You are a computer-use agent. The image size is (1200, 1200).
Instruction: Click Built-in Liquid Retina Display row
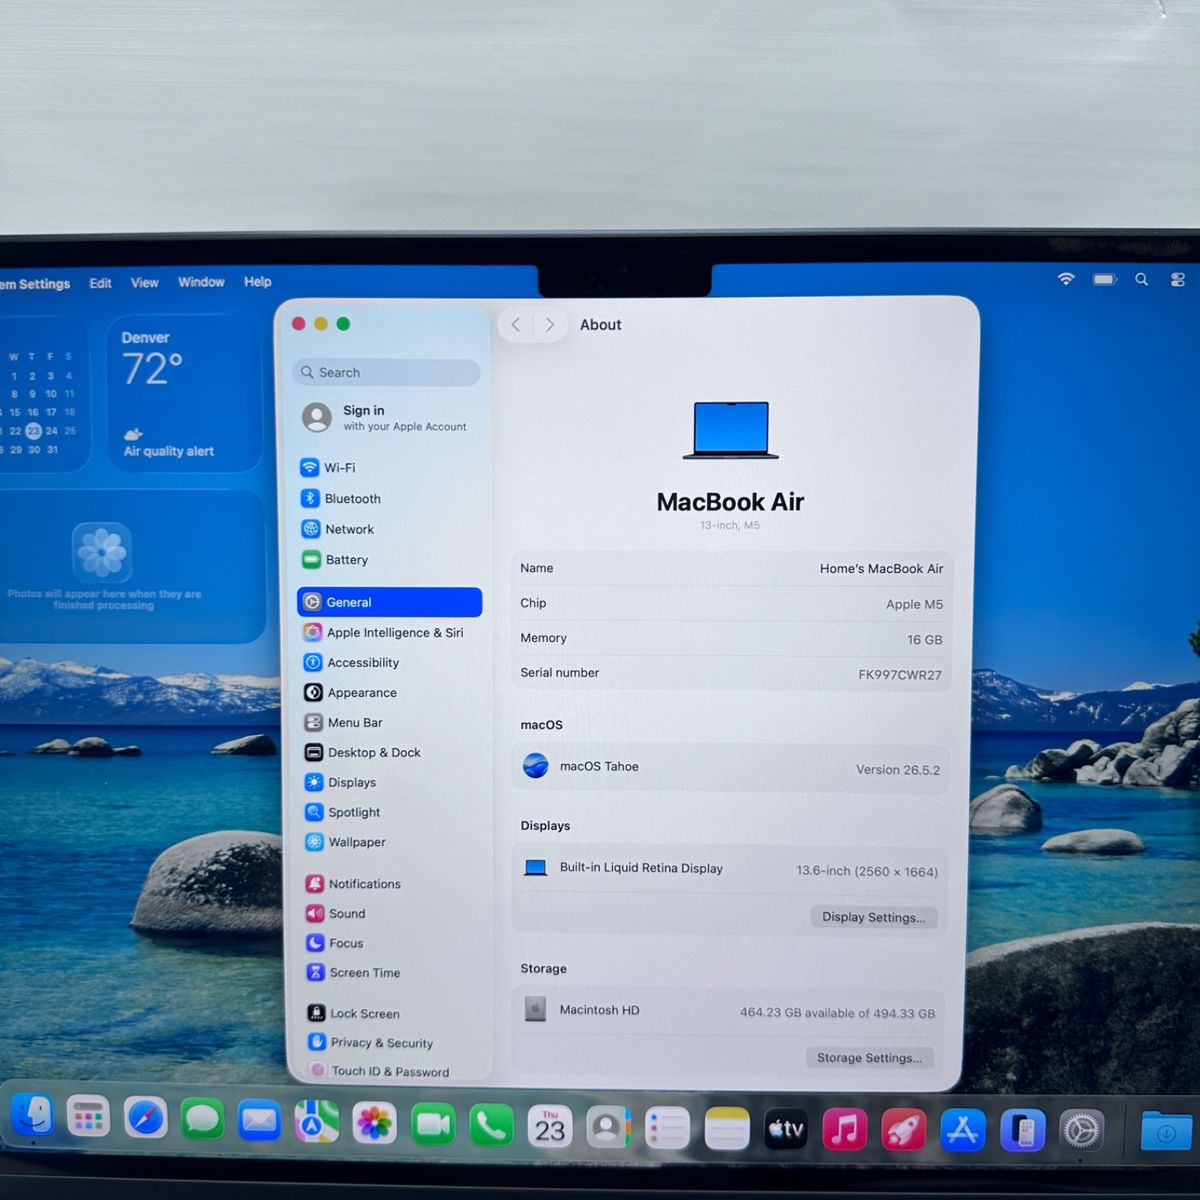point(730,869)
